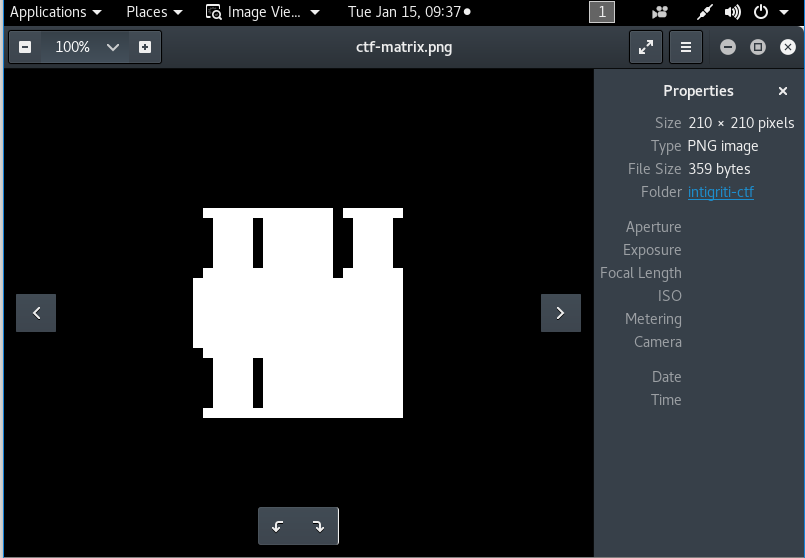Screen dimensions: 805x558
Task: Go to the previous image
Action: coord(36,313)
